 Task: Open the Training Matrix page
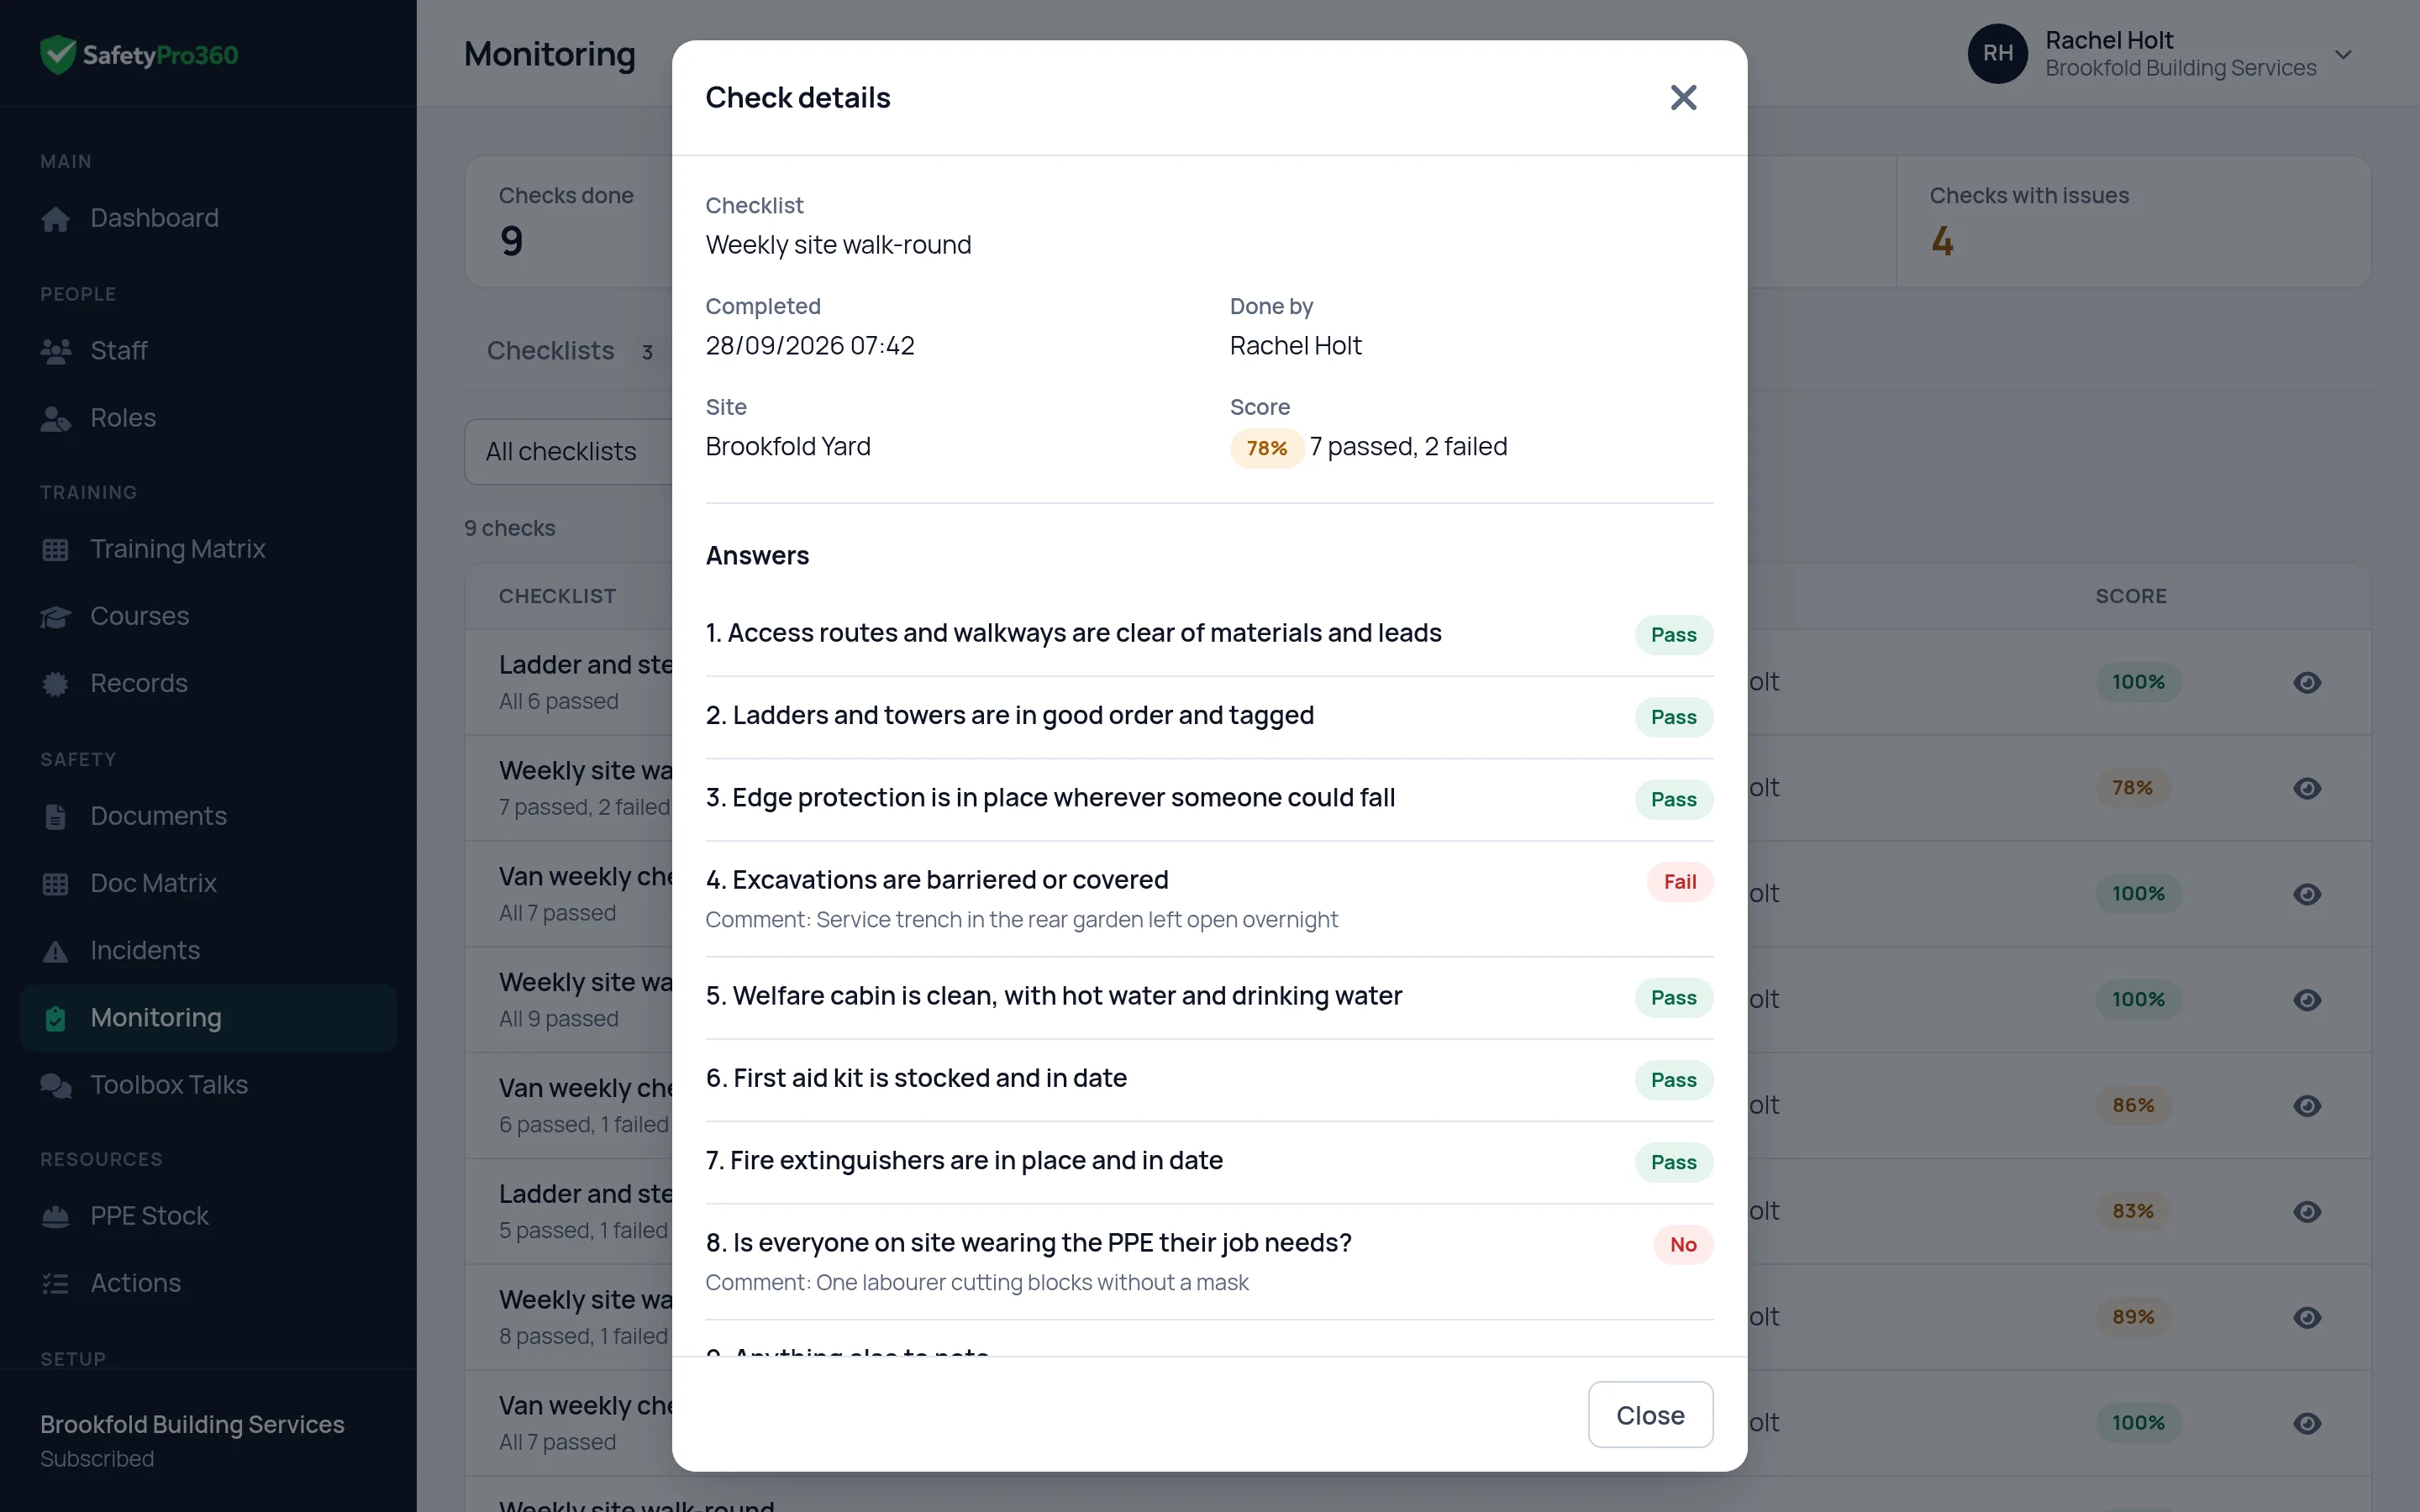pos(208,549)
